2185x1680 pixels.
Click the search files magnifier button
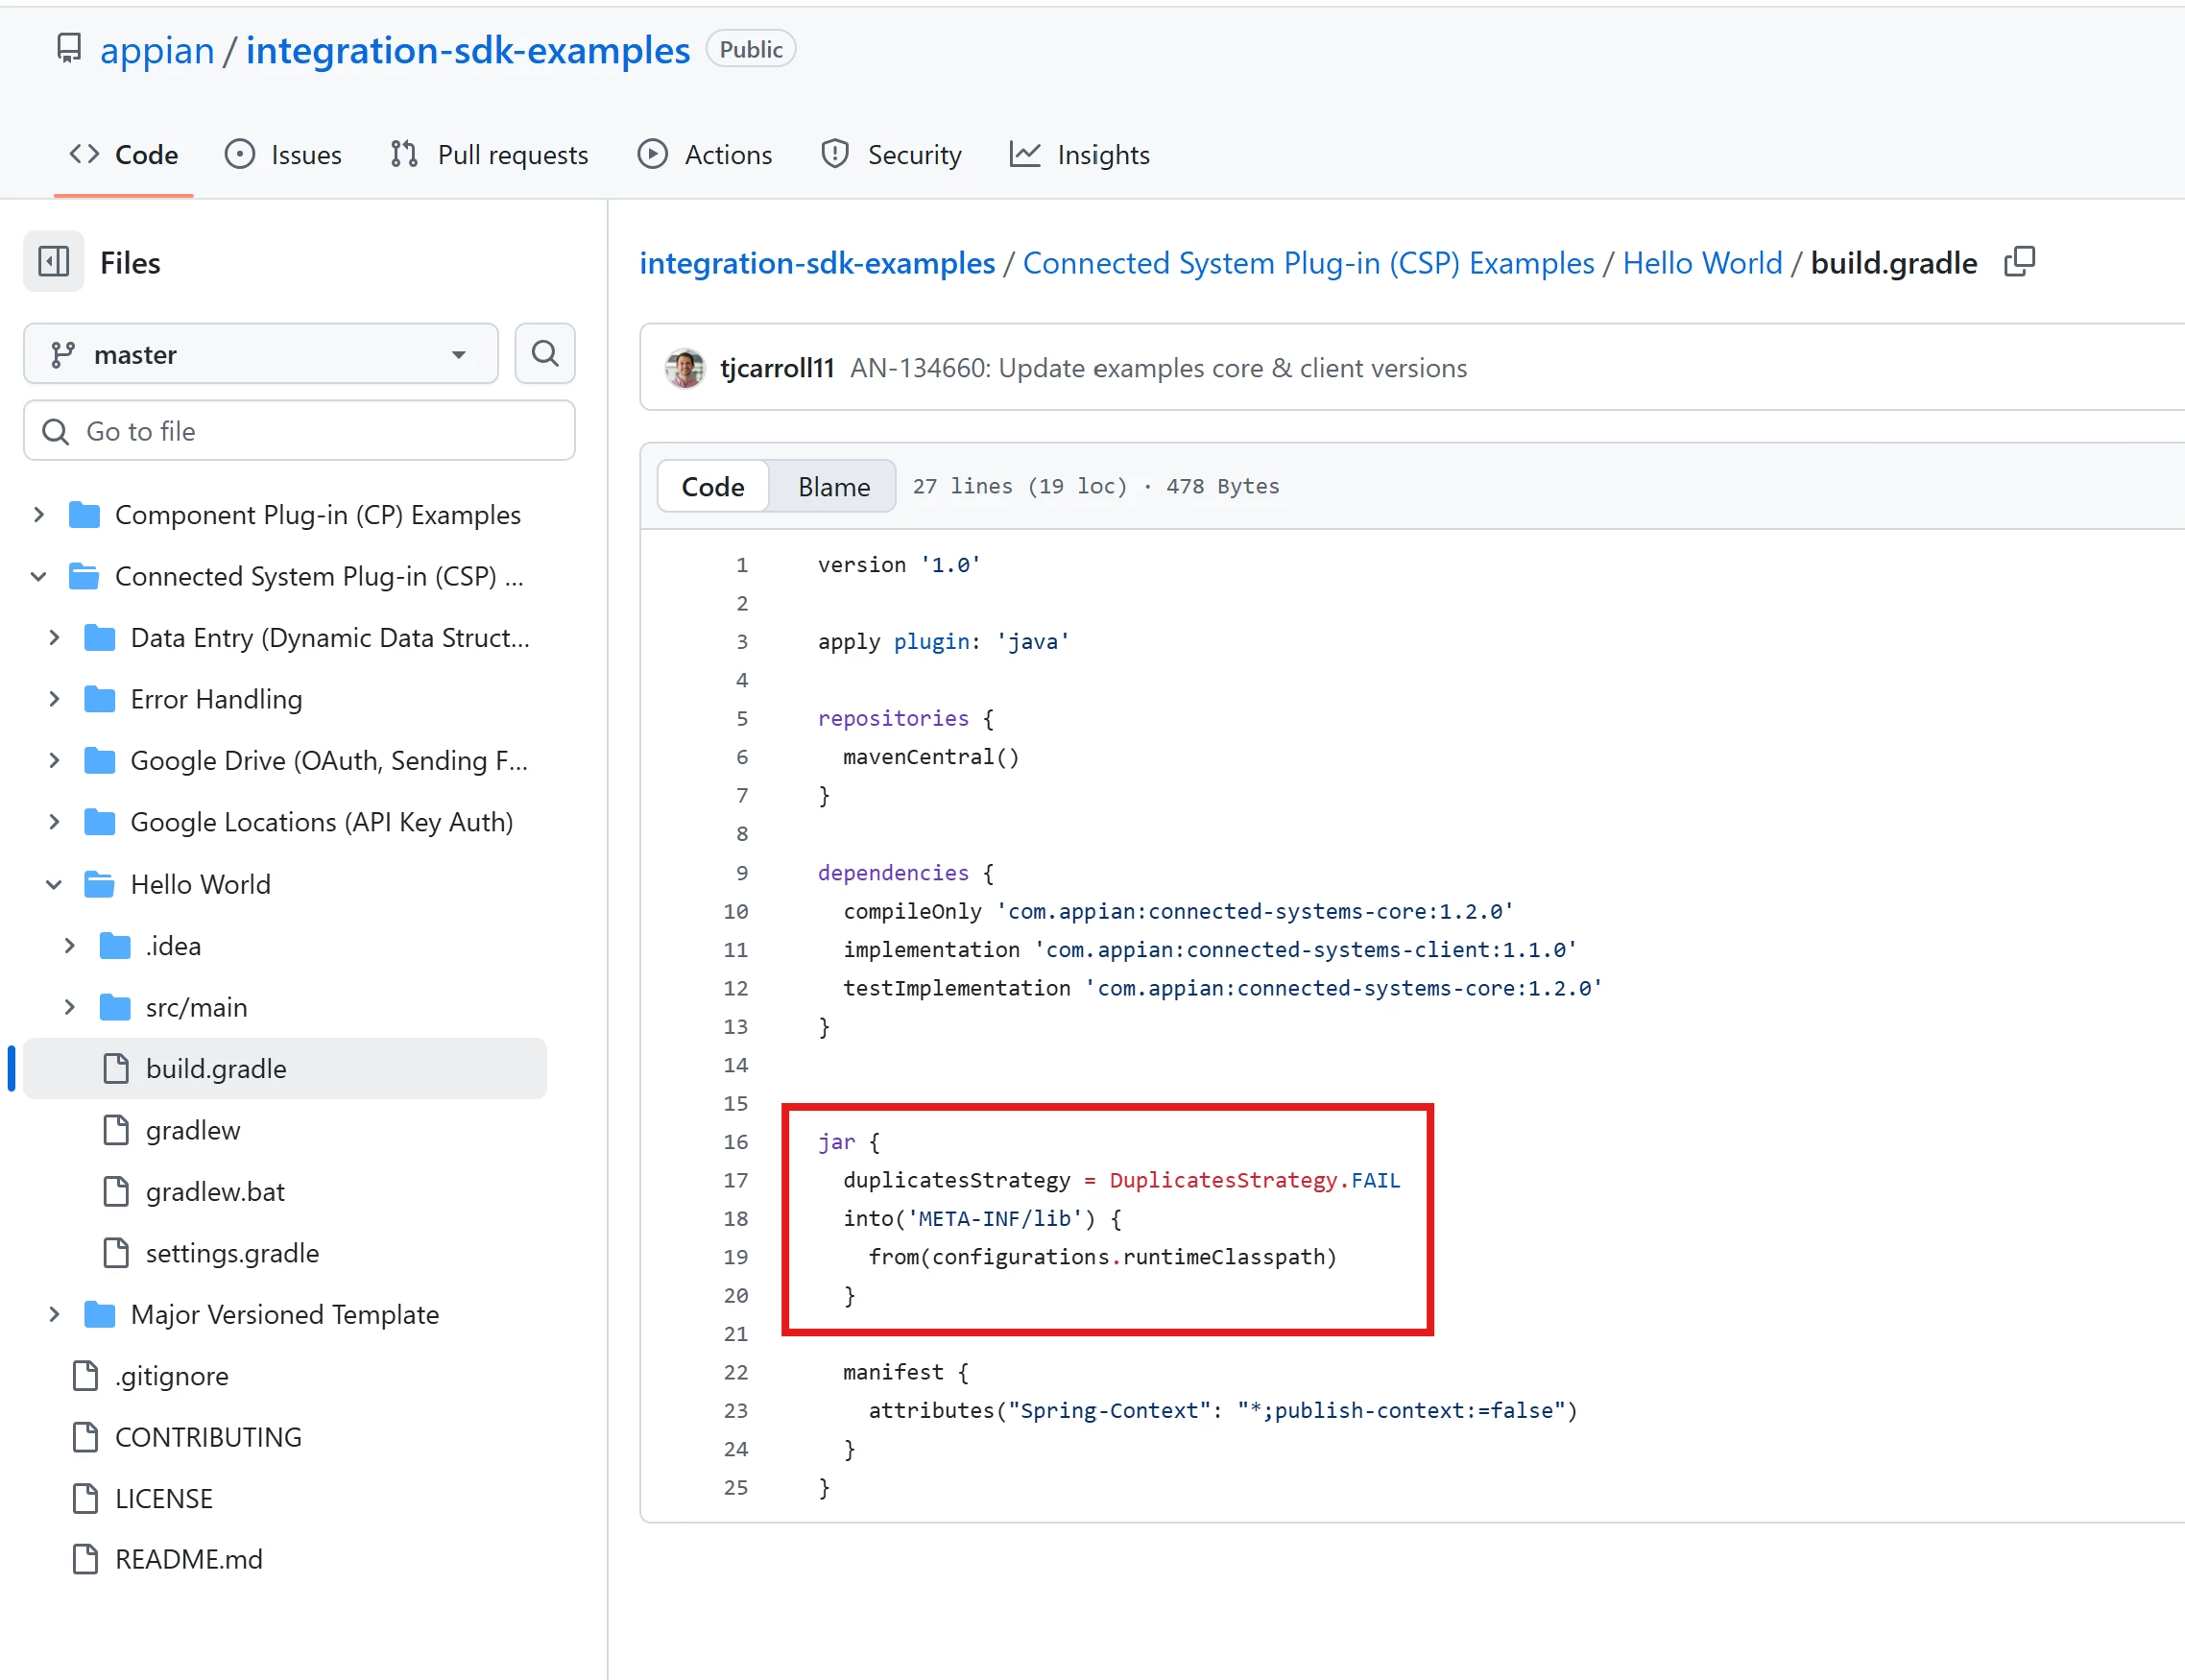(545, 353)
